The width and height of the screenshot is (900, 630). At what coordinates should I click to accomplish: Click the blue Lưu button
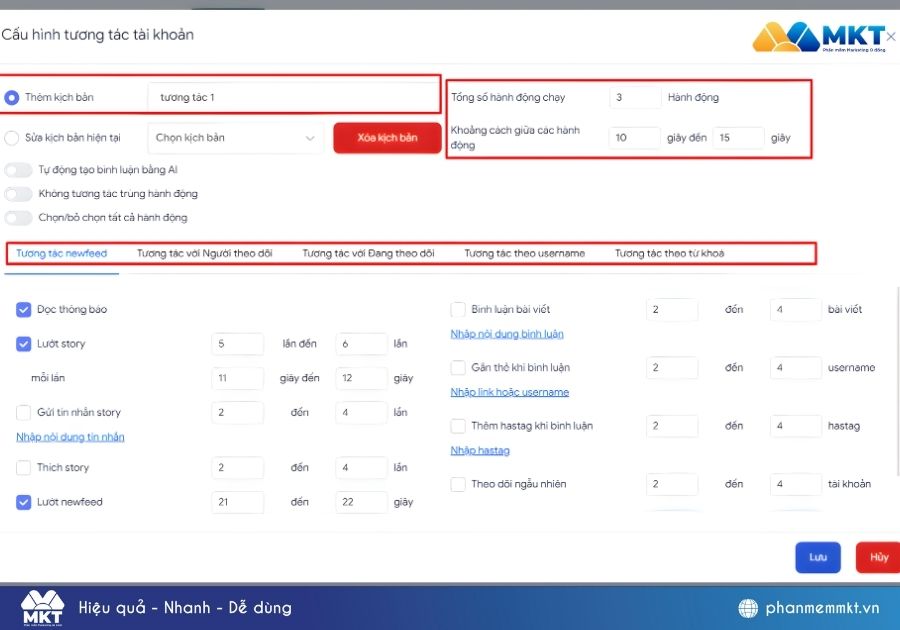pos(818,557)
